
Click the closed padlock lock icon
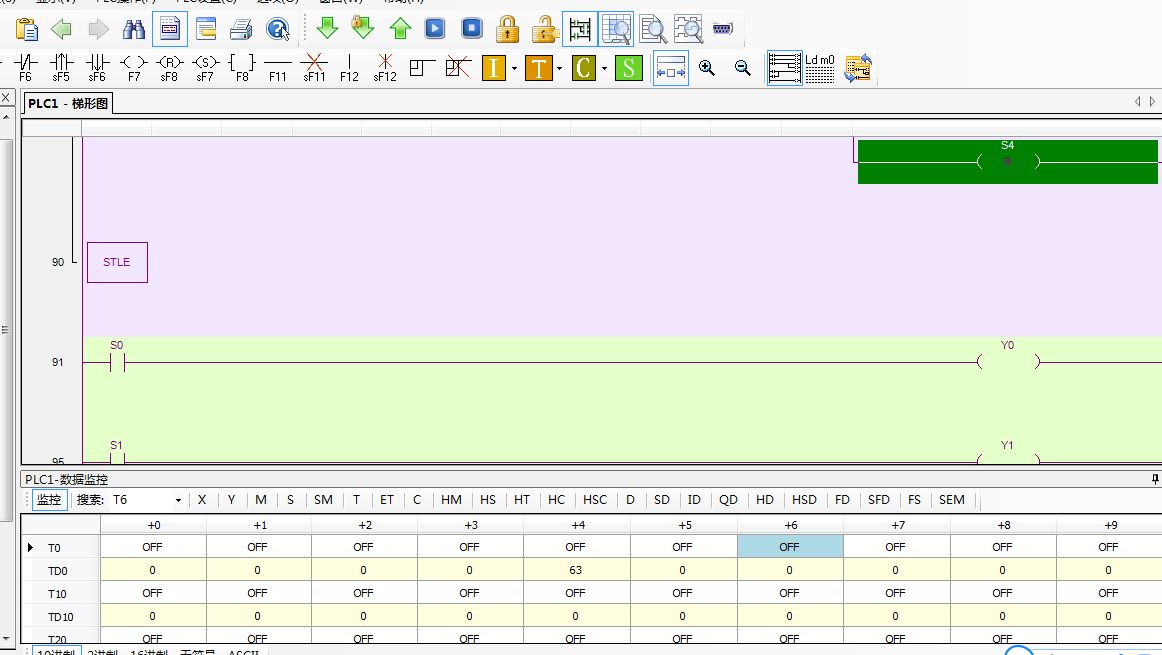click(508, 28)
